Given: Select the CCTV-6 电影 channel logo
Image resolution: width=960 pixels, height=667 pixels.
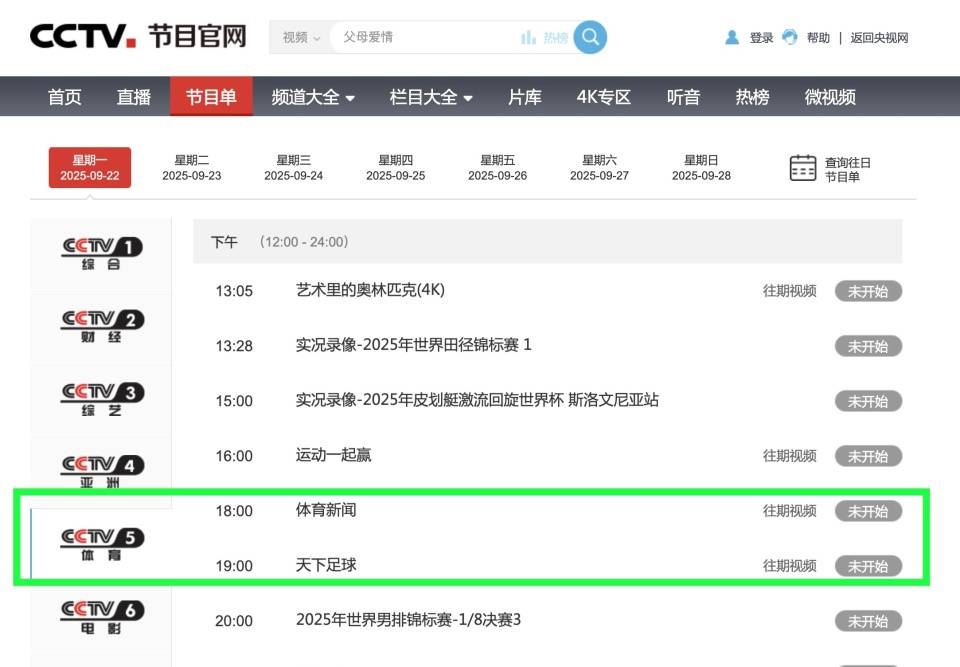Looking at the screenshot, I should [102, 617].
